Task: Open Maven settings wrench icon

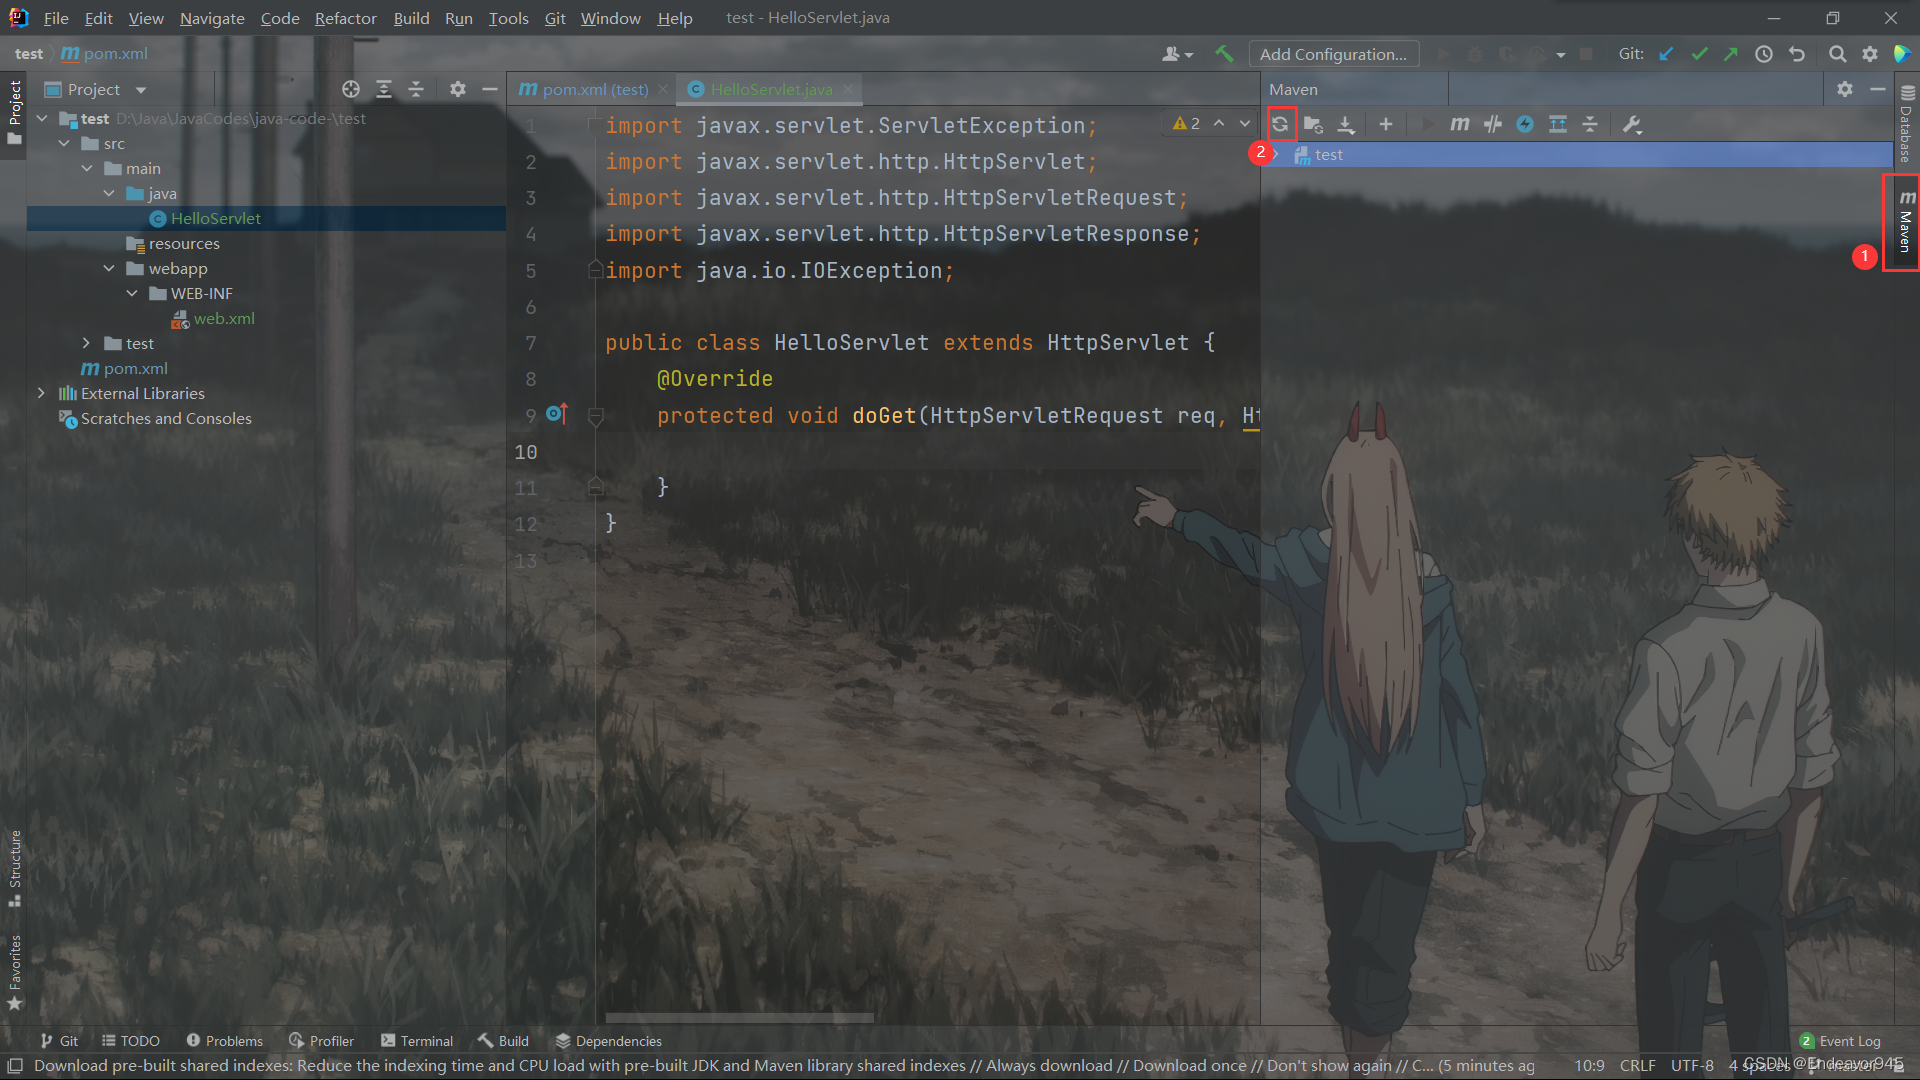Action: [1632, 124]
